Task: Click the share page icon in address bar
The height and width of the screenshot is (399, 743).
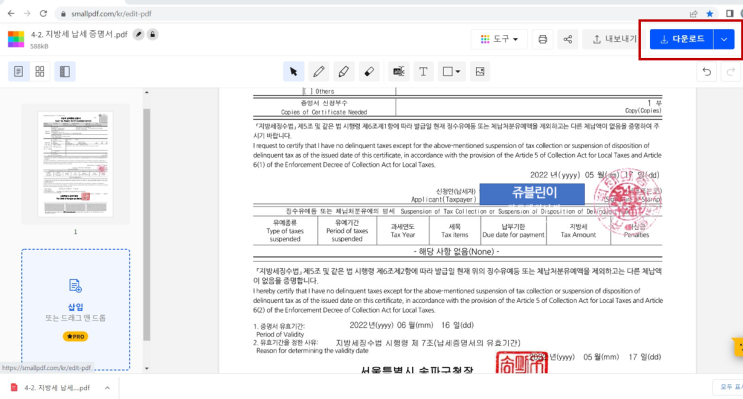Action: pos(694,14)
